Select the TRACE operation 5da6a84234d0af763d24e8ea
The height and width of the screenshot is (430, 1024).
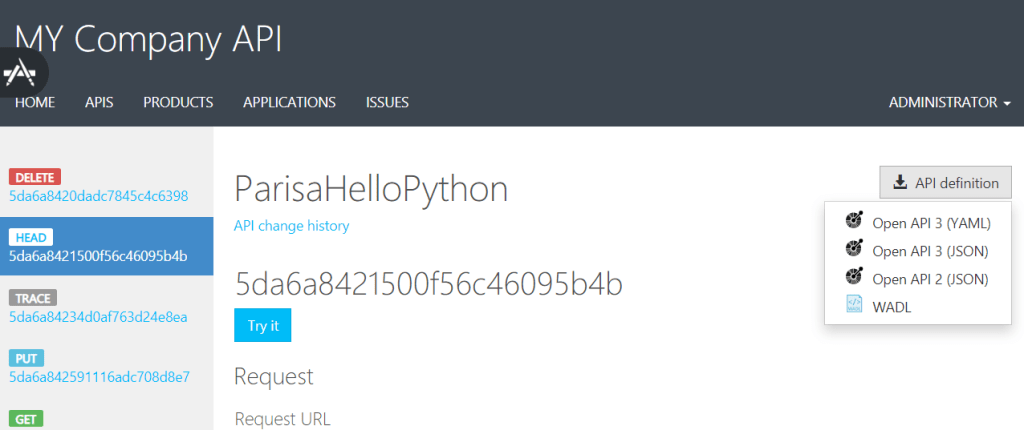[x=98, y=317]
